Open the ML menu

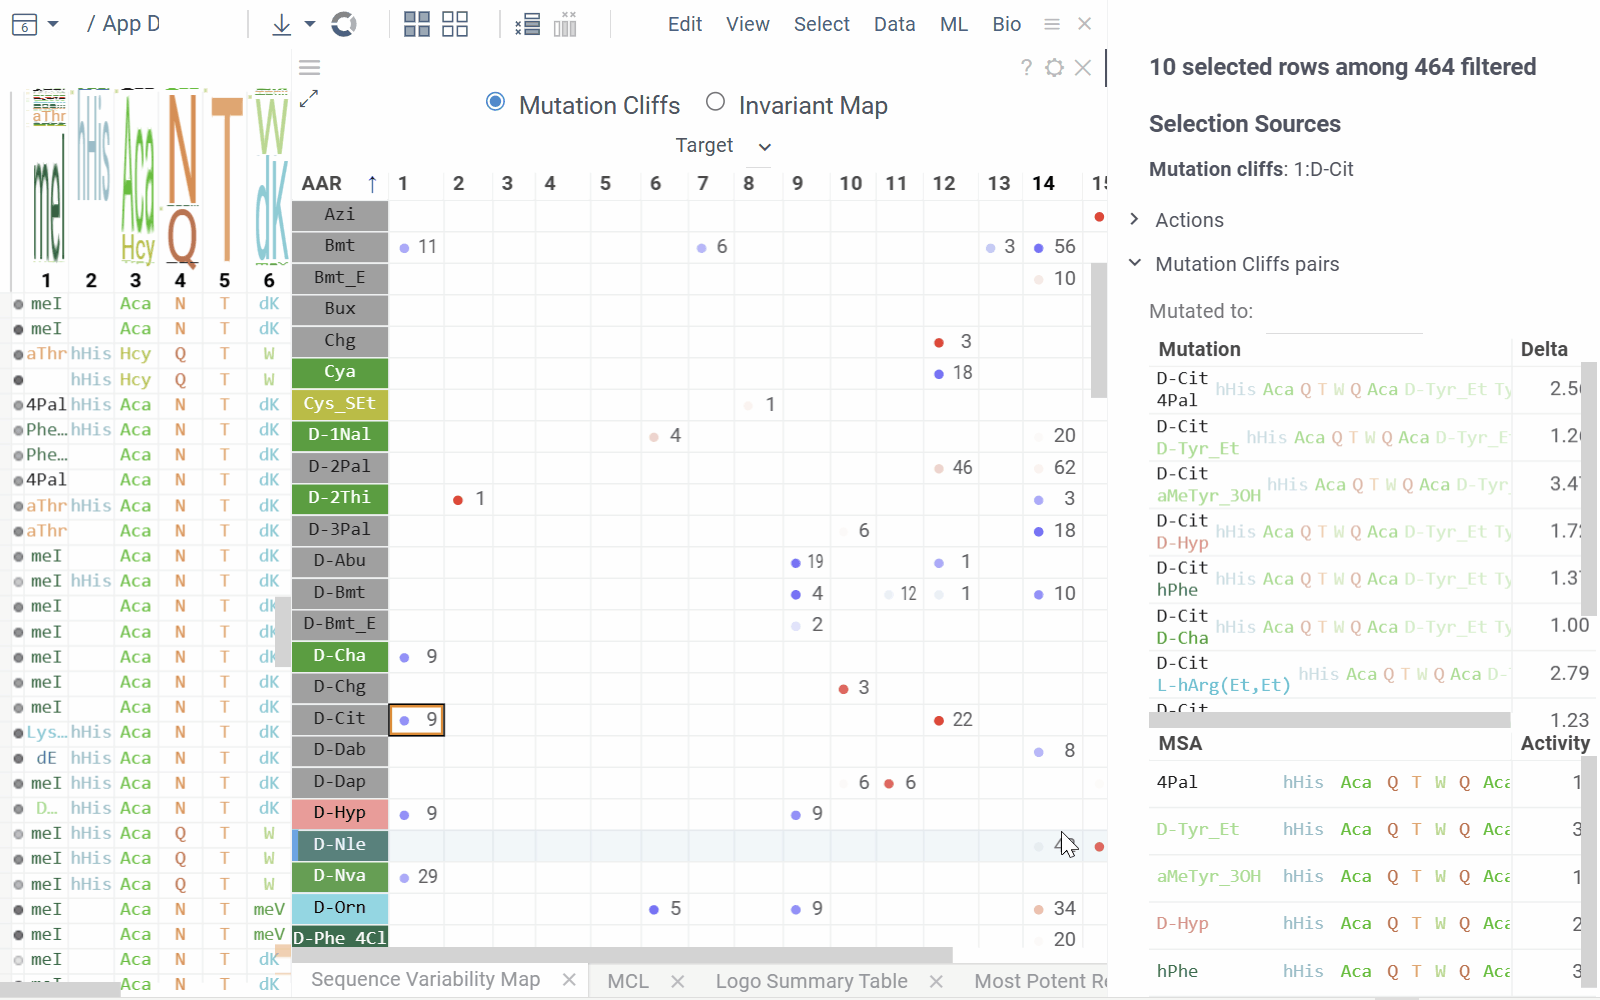pyautogui.click(x=953, y=24)
